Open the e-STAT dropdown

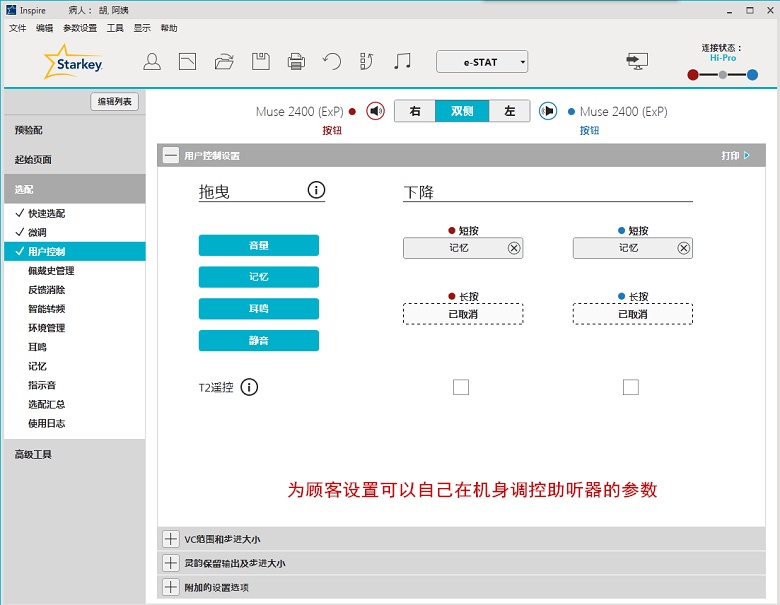point(482,62)
